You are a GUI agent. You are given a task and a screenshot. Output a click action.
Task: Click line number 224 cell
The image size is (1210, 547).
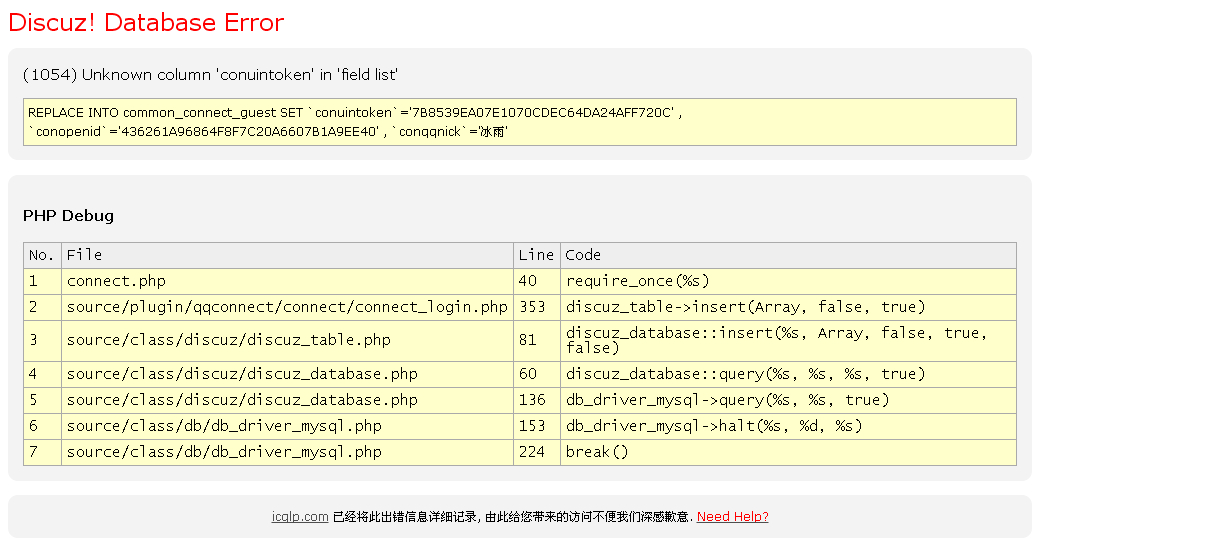(x=533, y=452)
